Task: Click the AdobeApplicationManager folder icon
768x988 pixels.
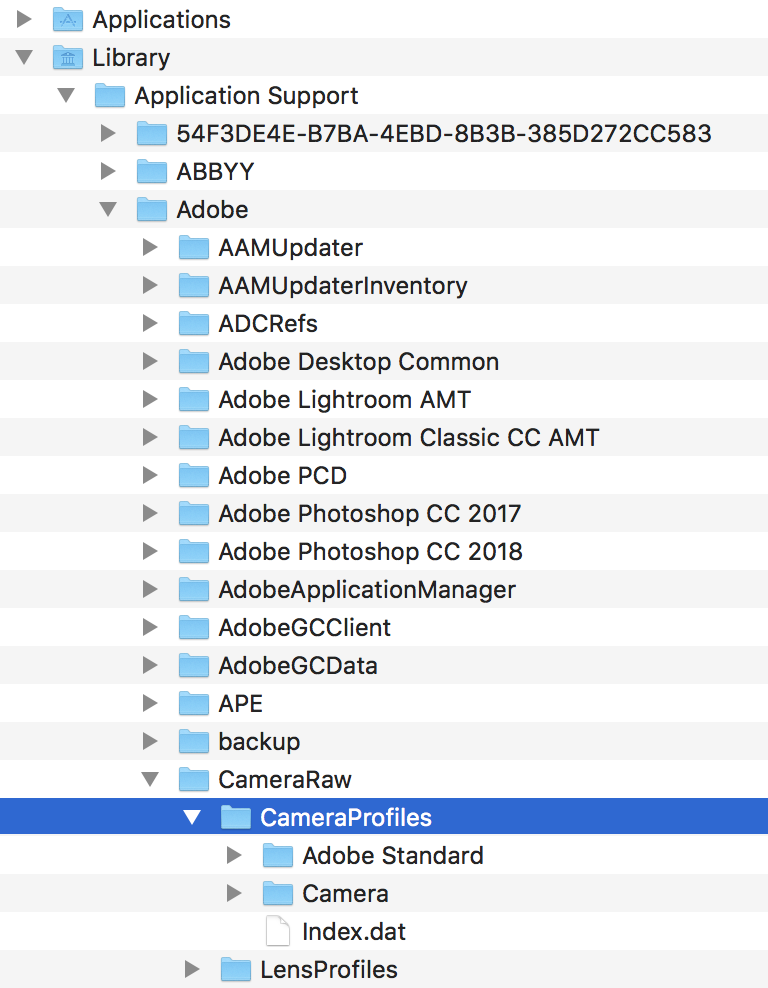Action: point(194,590)
